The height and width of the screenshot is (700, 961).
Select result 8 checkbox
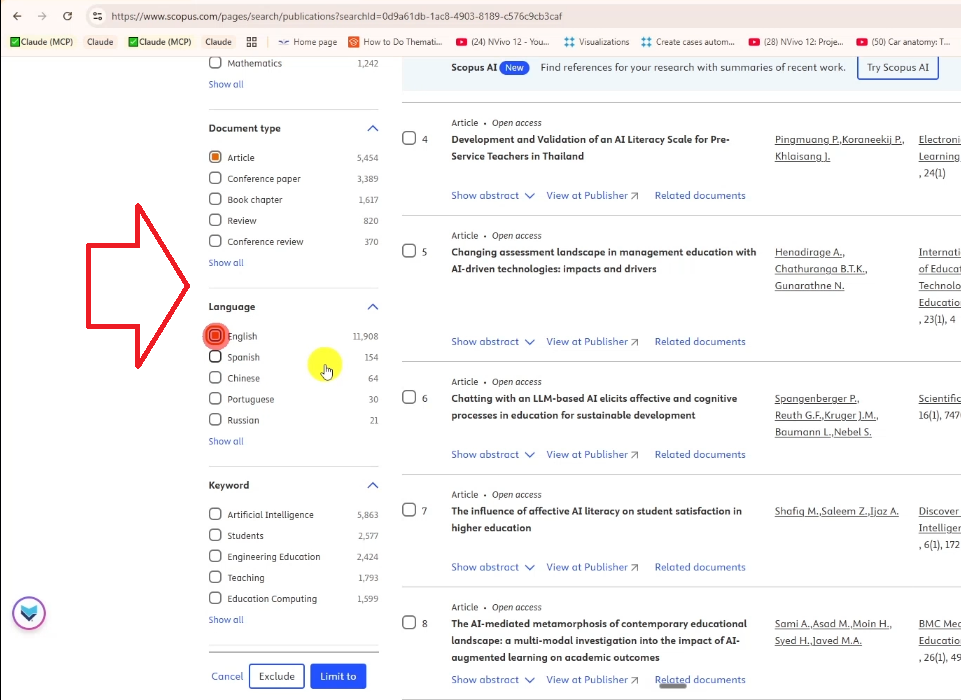pos(409,623)
